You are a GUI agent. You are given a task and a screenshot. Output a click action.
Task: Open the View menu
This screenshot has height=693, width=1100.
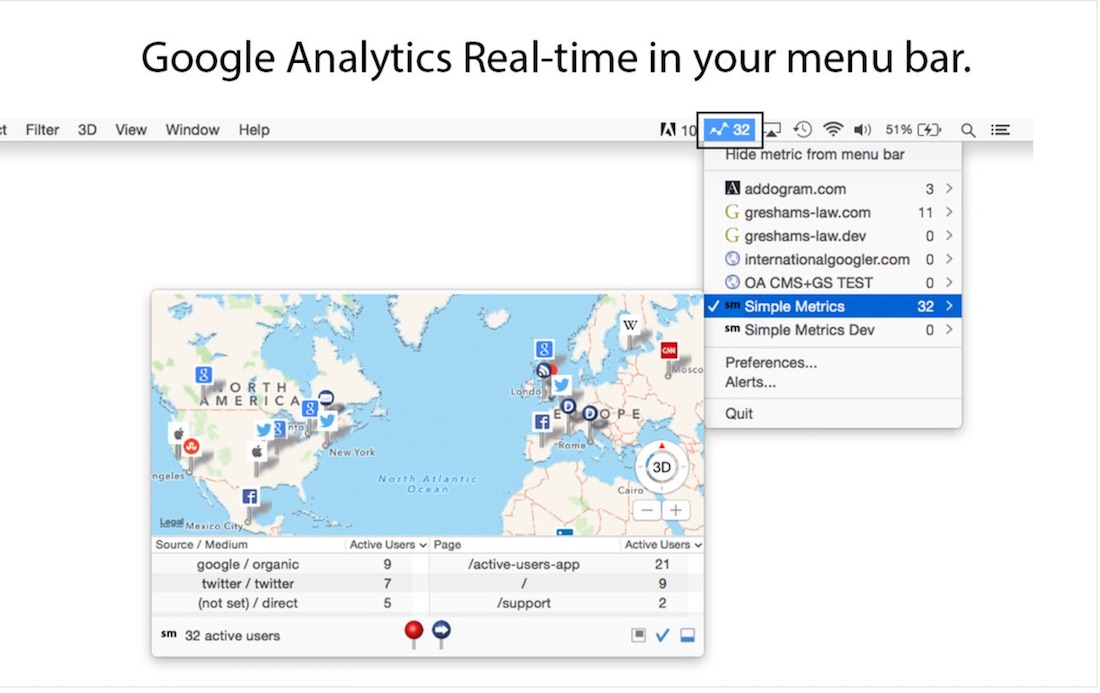click(x=131, y=130)
